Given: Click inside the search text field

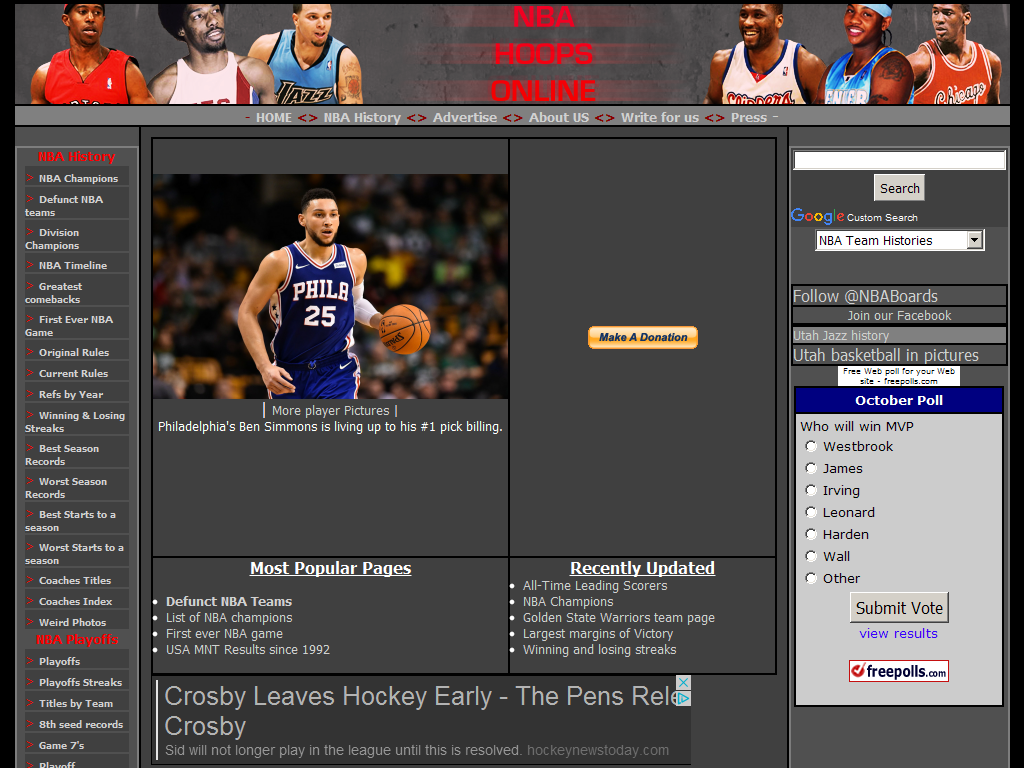Looking at the screenshot, I should click(x=898, y=160).
